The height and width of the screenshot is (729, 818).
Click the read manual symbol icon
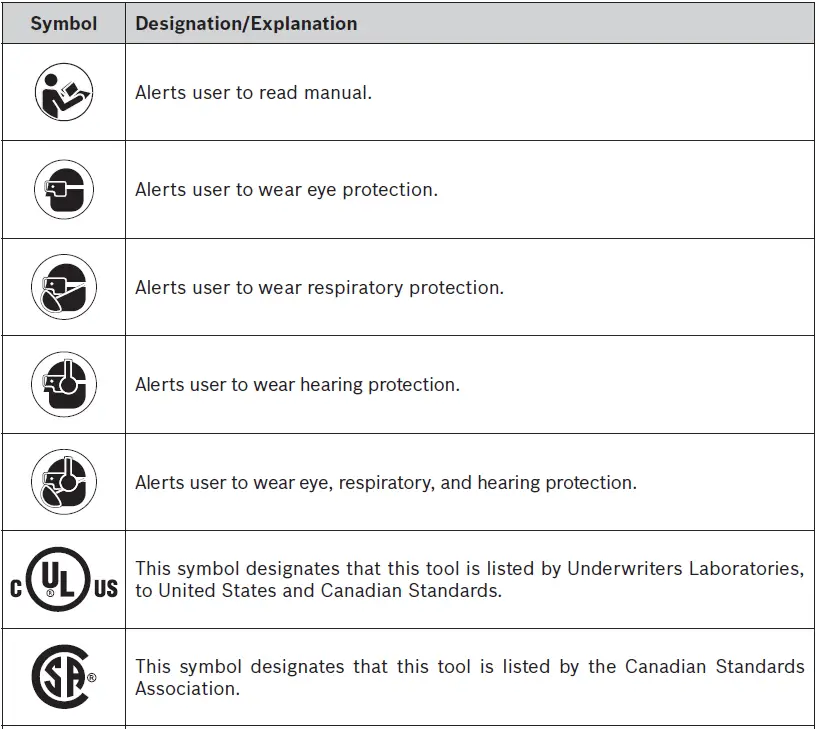[x=64, y=93]
